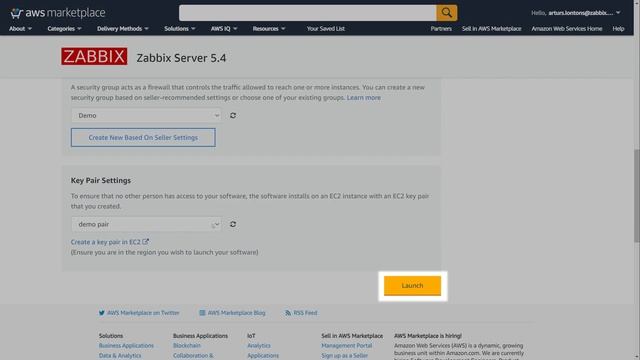The image size is (640, 360).
Task: Open footer Data & Analytics link
Action: 120,356
